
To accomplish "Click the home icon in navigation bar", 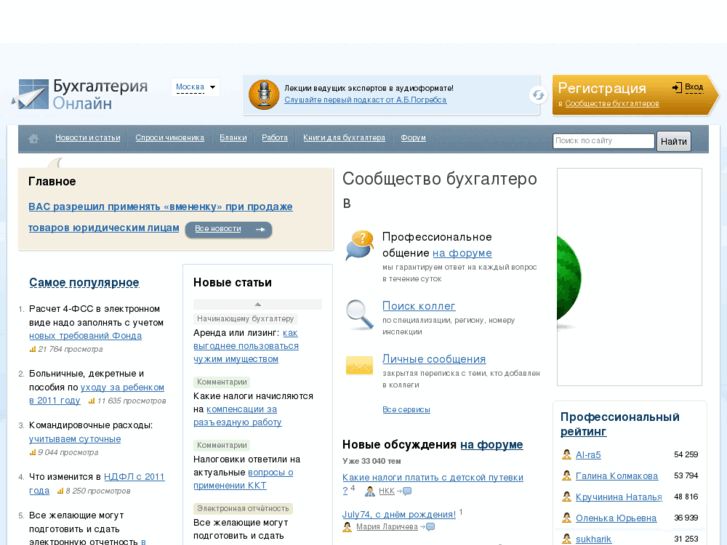I will point(34,138).
